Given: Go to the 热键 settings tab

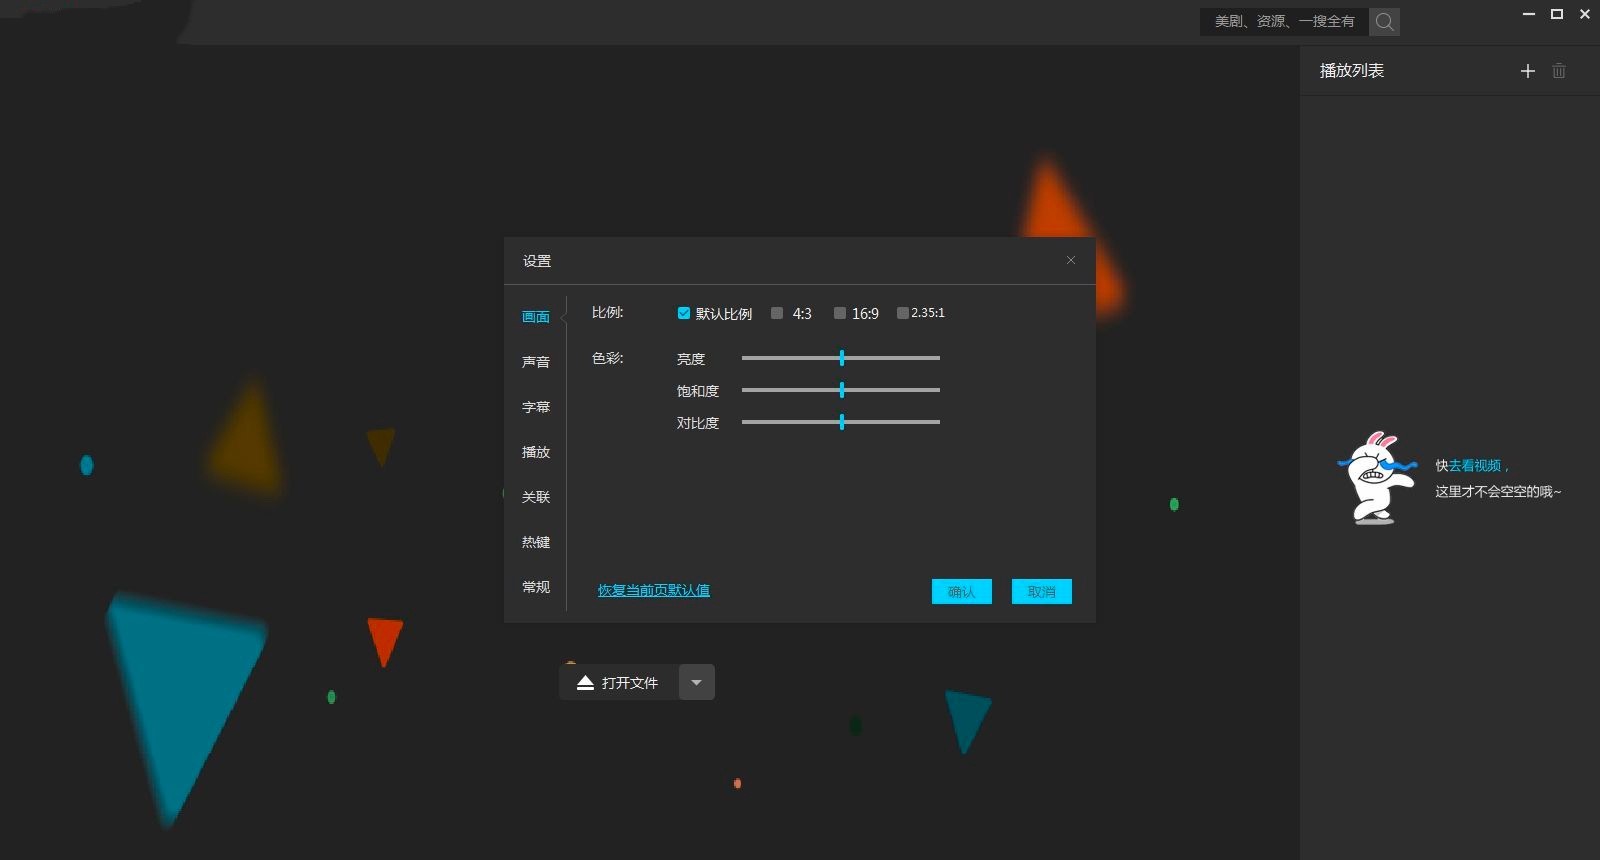Looking at the screenshot, I should [x=536, y=542].
